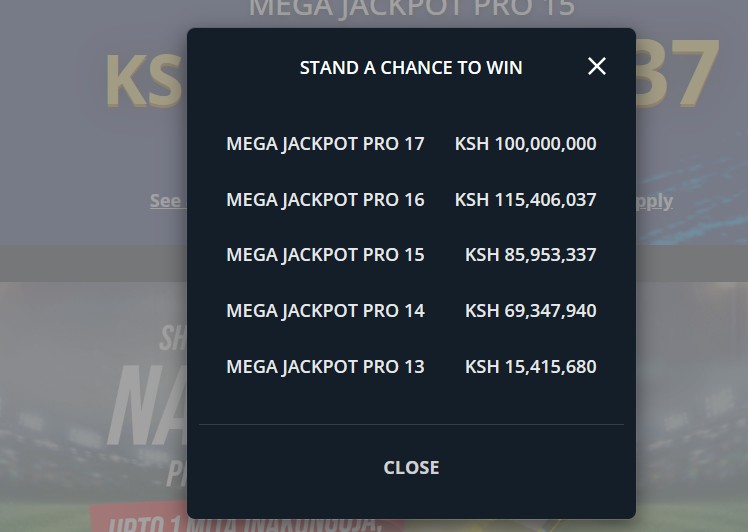Click the KSH 69,347,940 prize amount
Viewport: 748px width, 532px height.
tap(530, 311)
